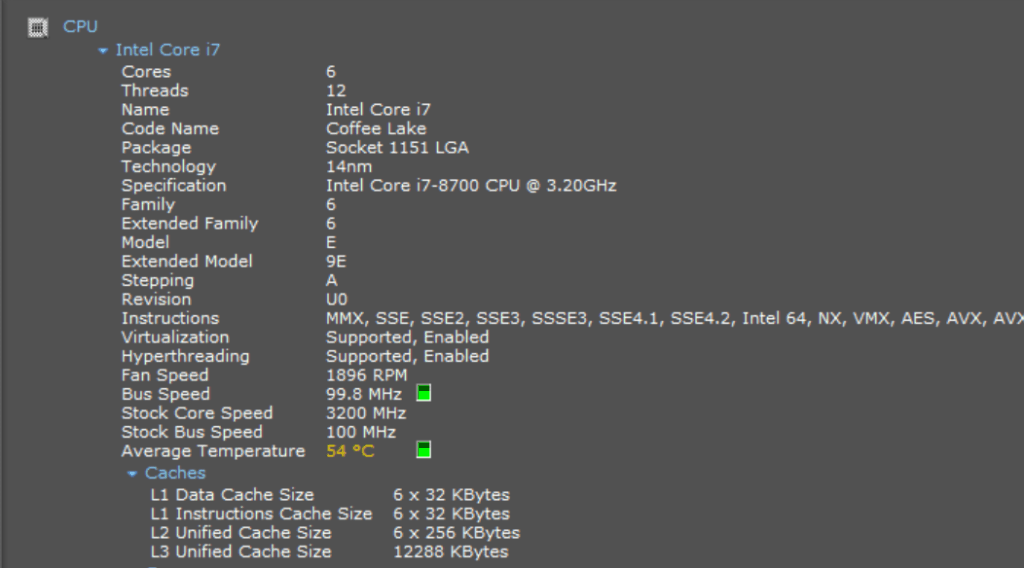Click the 1896 RPM fan speed value
Image resolution: width=1024 pixels, height=568 pixels.
tap(367, 376)
